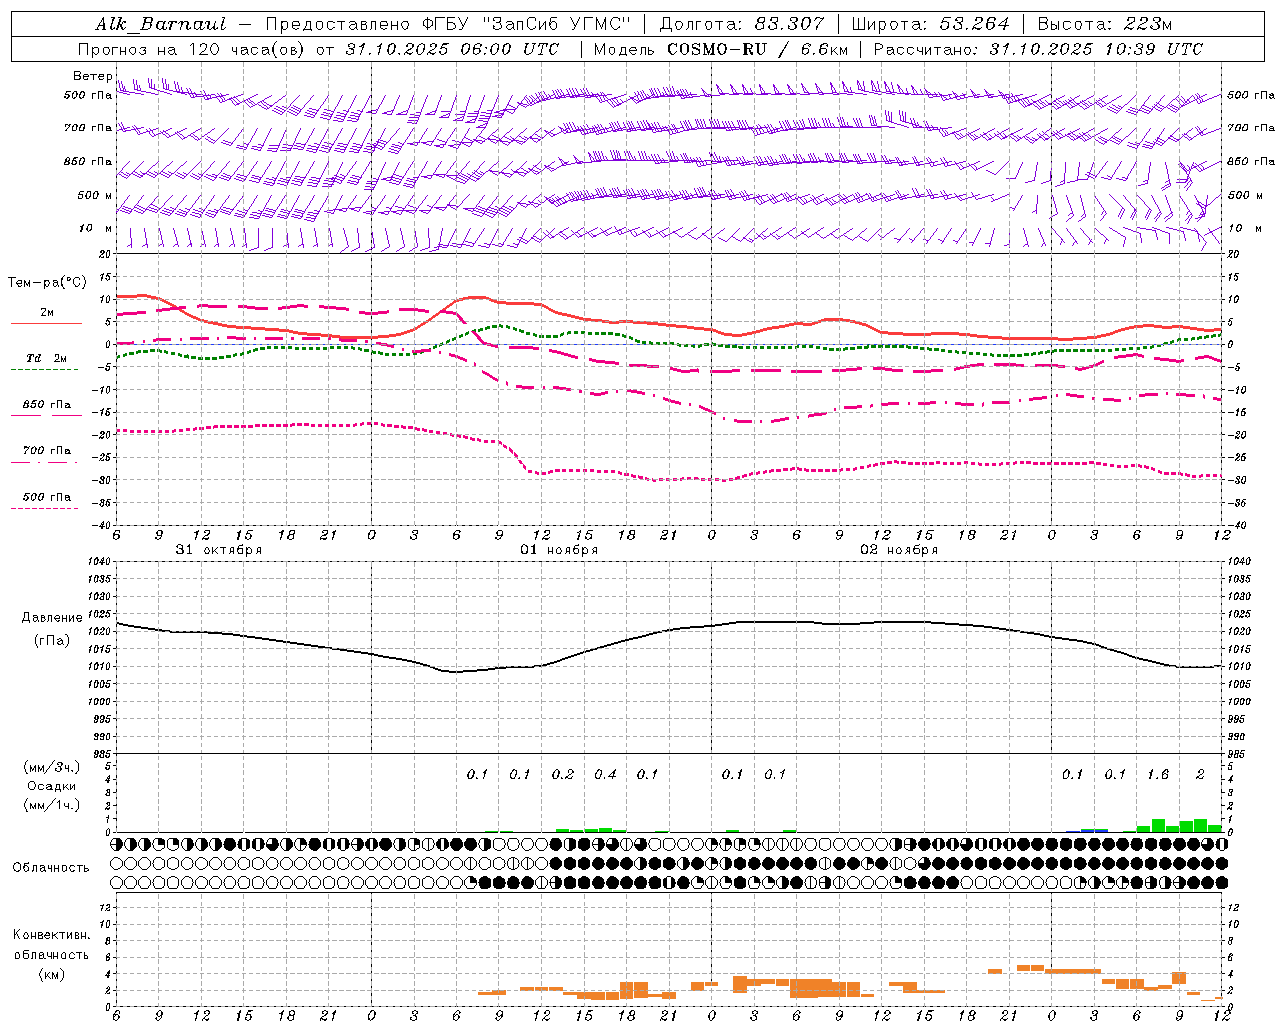This screenshot has height=1024, width=1280.
Task: Click the '(мм/3ч.)' unit label
Action: pos(51,767)
